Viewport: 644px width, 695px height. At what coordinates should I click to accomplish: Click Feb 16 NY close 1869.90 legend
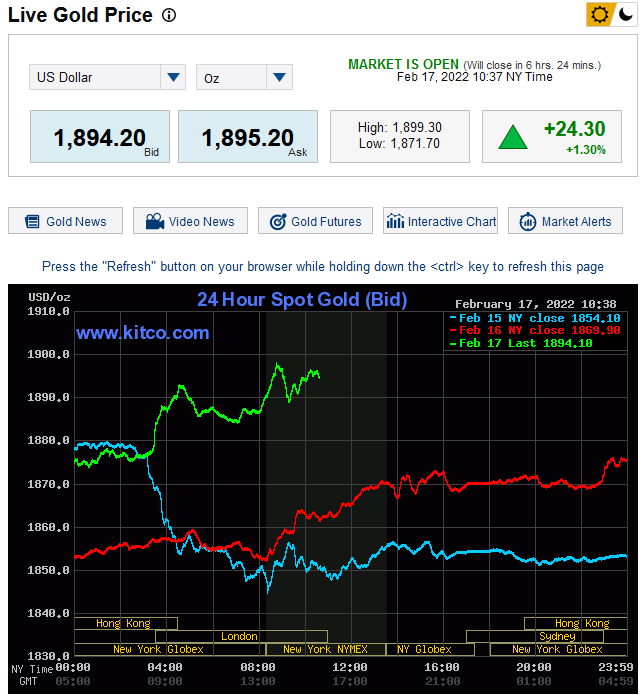[535, 330]
